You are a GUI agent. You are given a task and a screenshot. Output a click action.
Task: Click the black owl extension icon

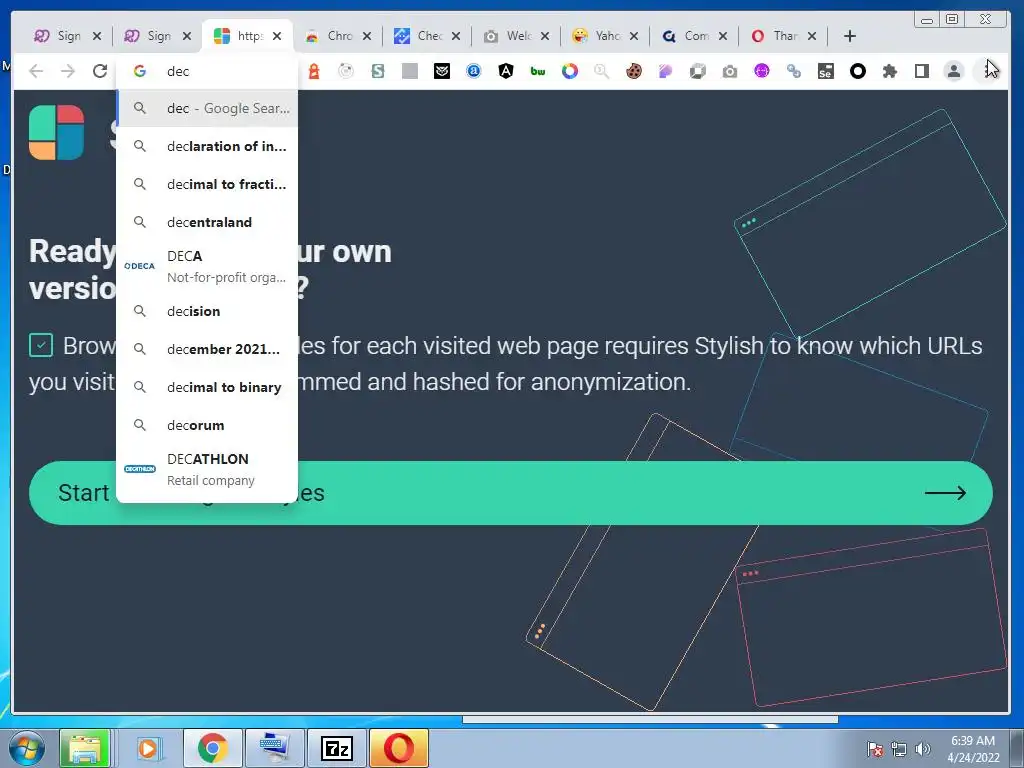click(441, 71)
